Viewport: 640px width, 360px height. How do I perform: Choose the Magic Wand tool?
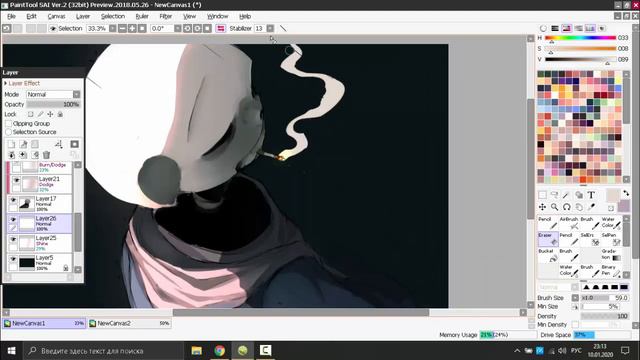[567, 195]
